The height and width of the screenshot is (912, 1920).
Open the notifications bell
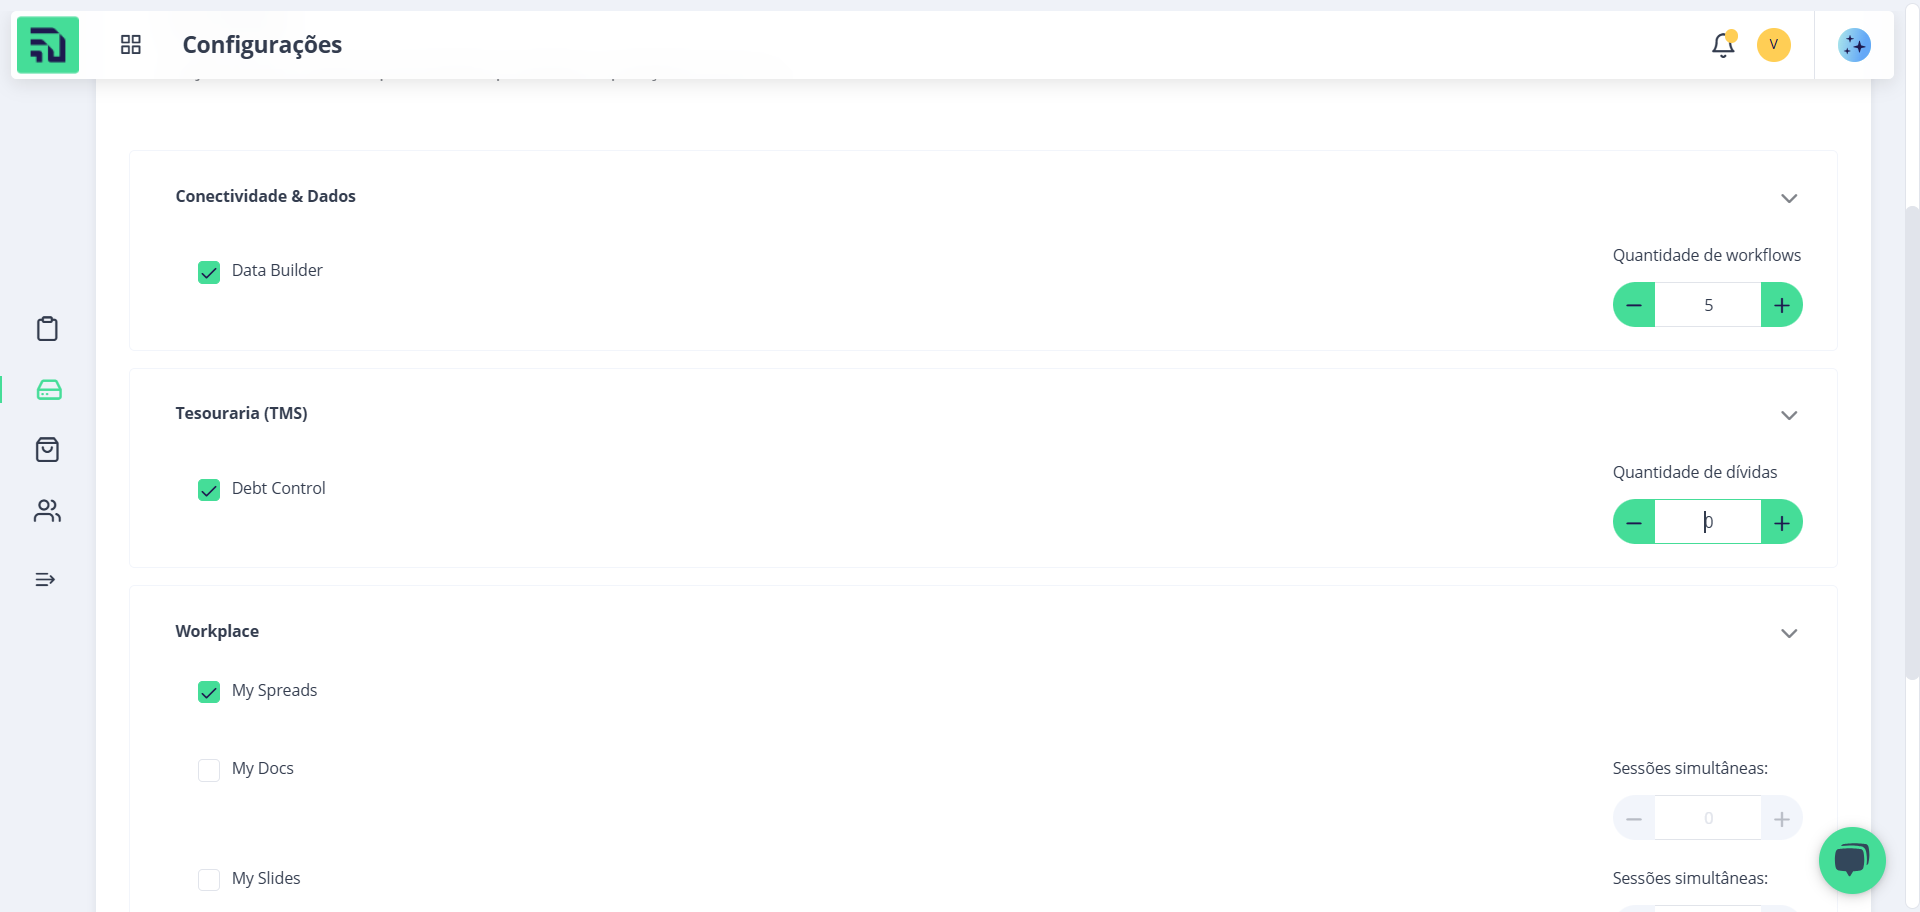(1723, 45)
